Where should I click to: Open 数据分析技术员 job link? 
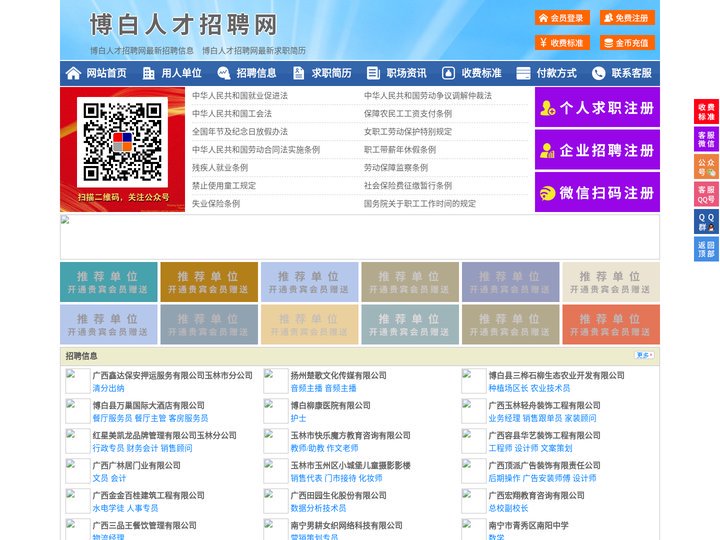(x=318, y=508)
